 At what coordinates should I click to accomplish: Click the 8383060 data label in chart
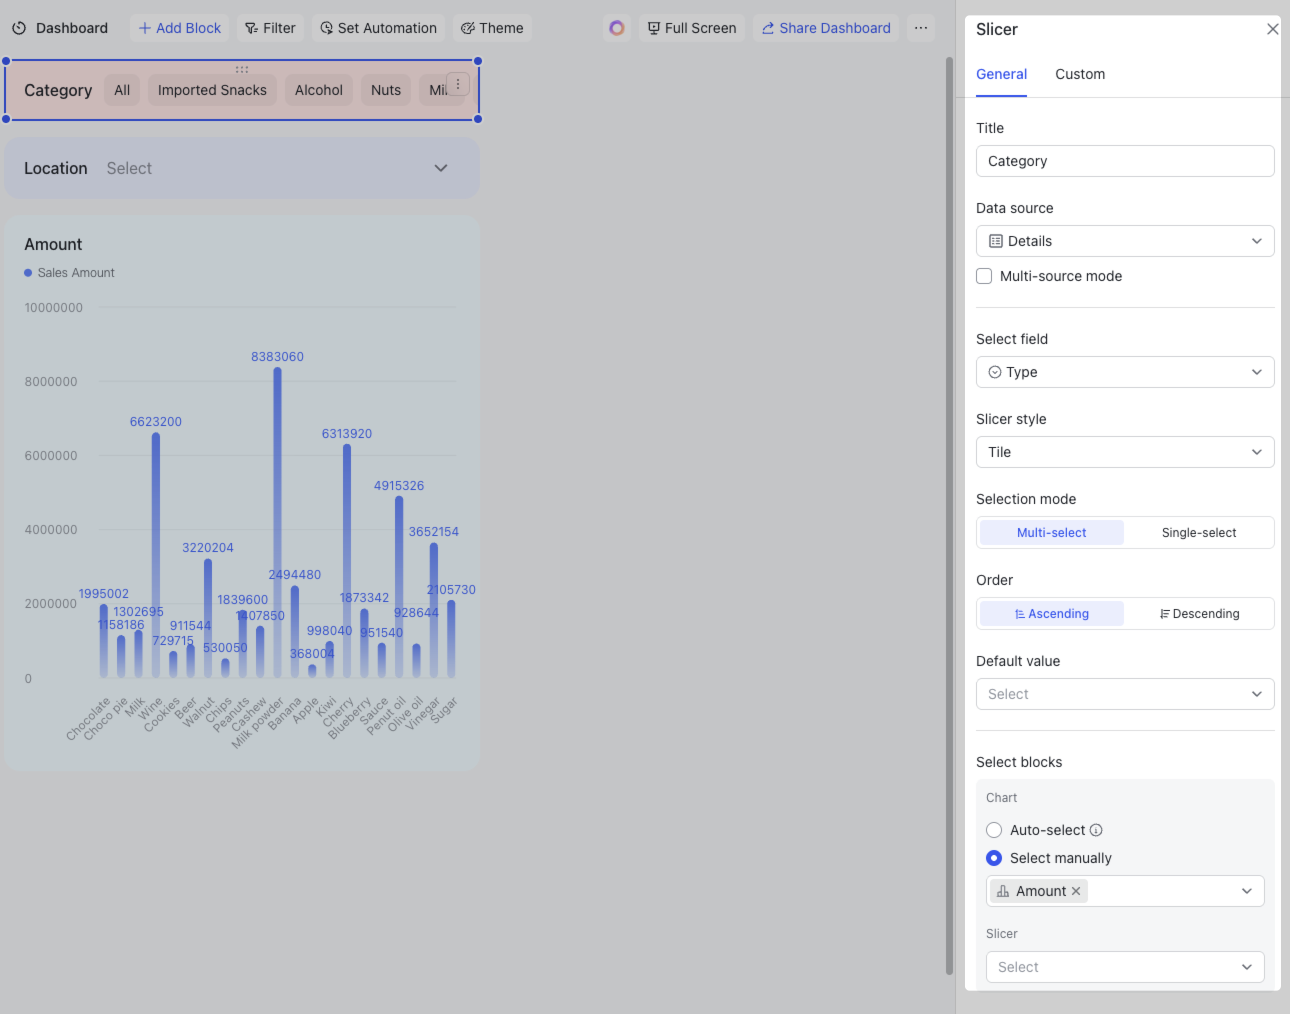tap(277, 357)
